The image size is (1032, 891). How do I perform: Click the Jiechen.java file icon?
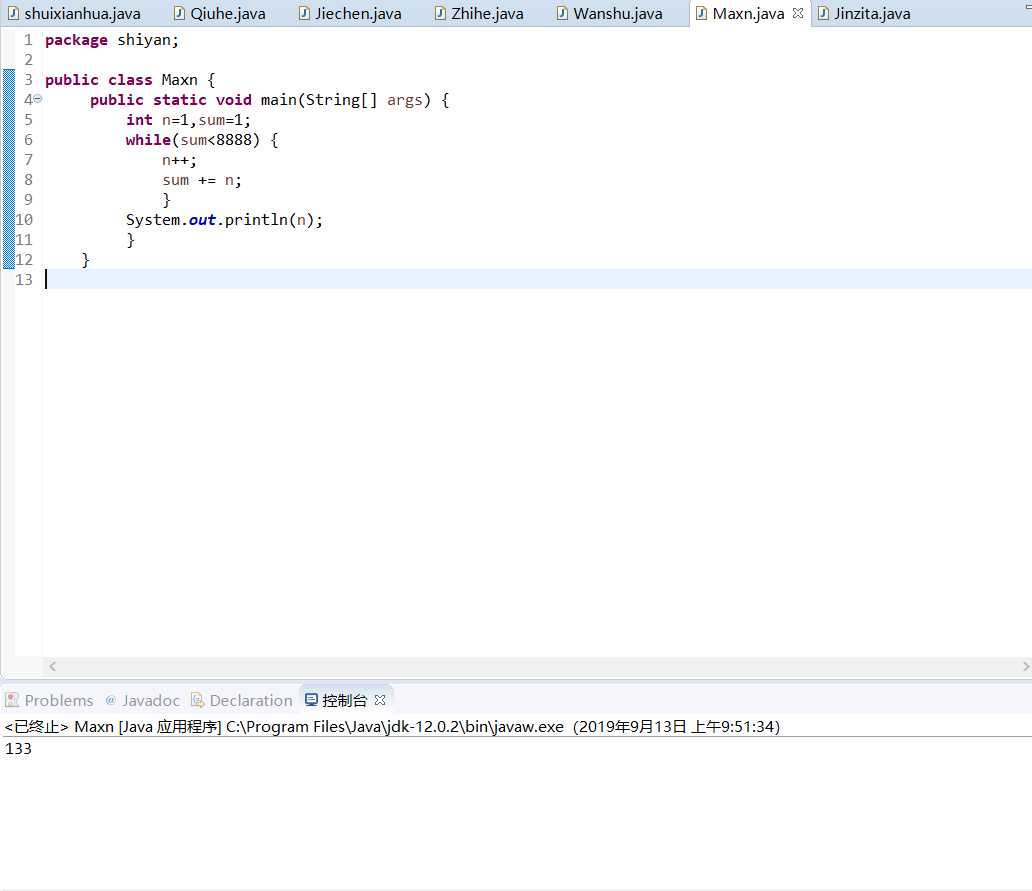coord(303,13)
